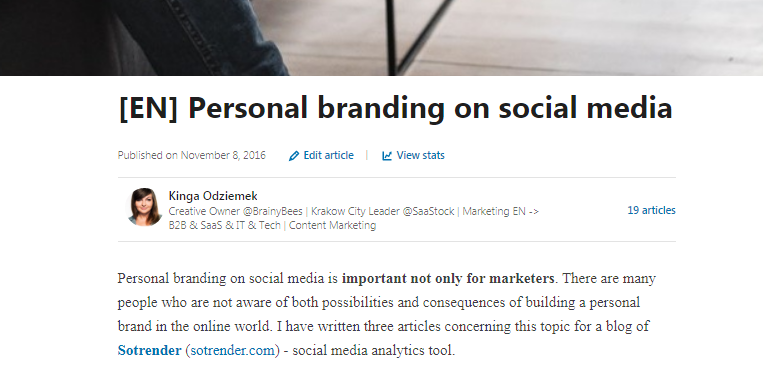Viewport: 763px width, 369px height.
Task: Click the pencil icon beside Edit article
Action: click(293, 156)
